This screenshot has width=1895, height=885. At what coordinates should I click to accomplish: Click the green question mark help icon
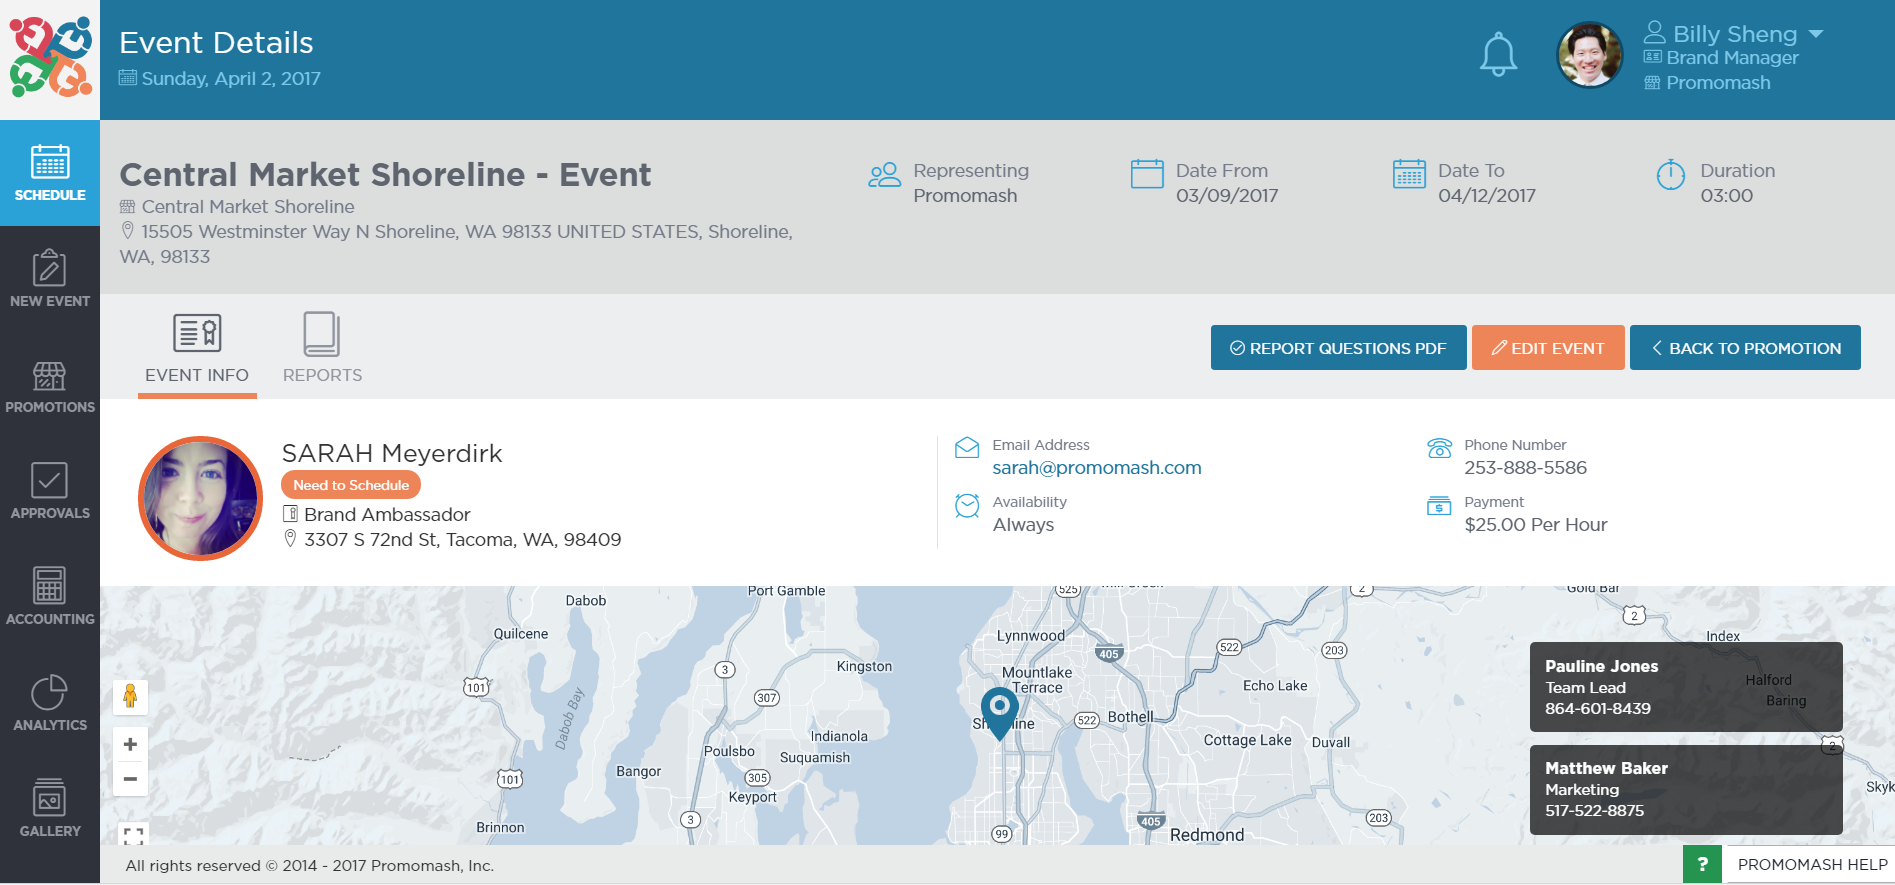[1702, 865]
